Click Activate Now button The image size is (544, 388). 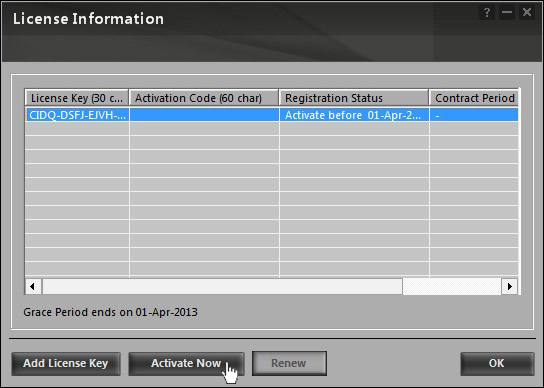[186, 364]
